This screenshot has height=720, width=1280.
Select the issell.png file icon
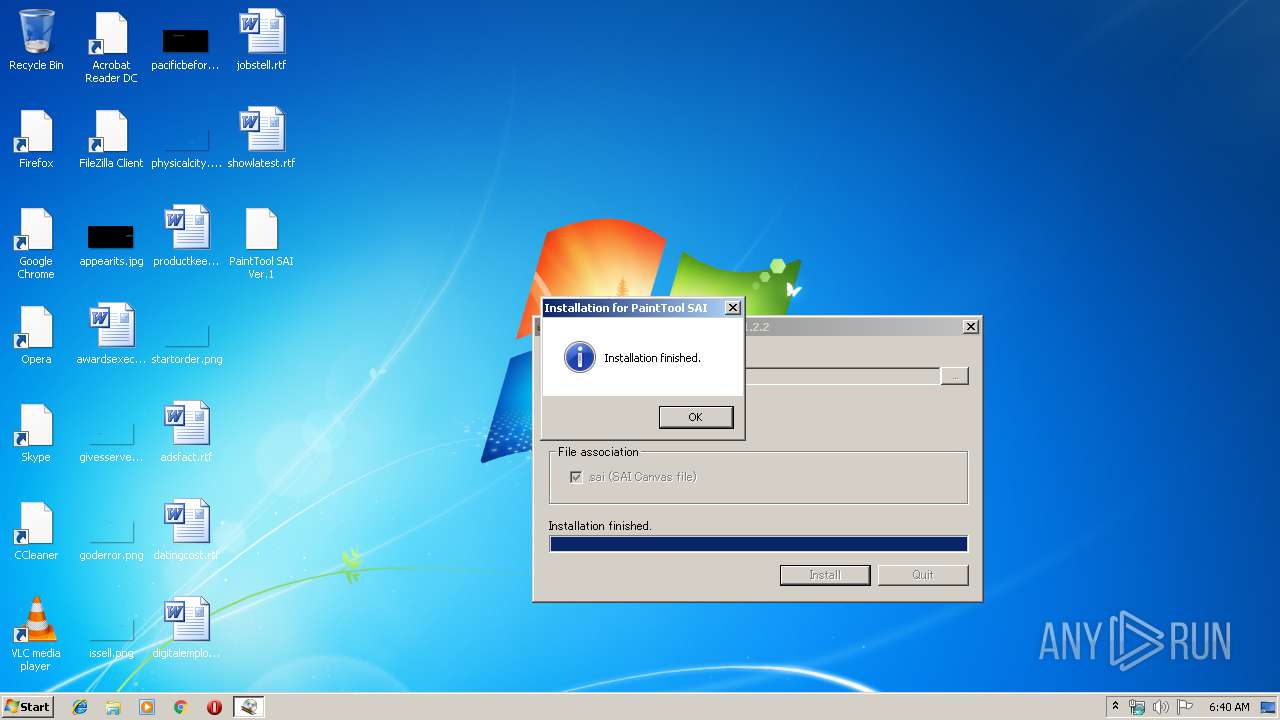(x=111, y=636)
